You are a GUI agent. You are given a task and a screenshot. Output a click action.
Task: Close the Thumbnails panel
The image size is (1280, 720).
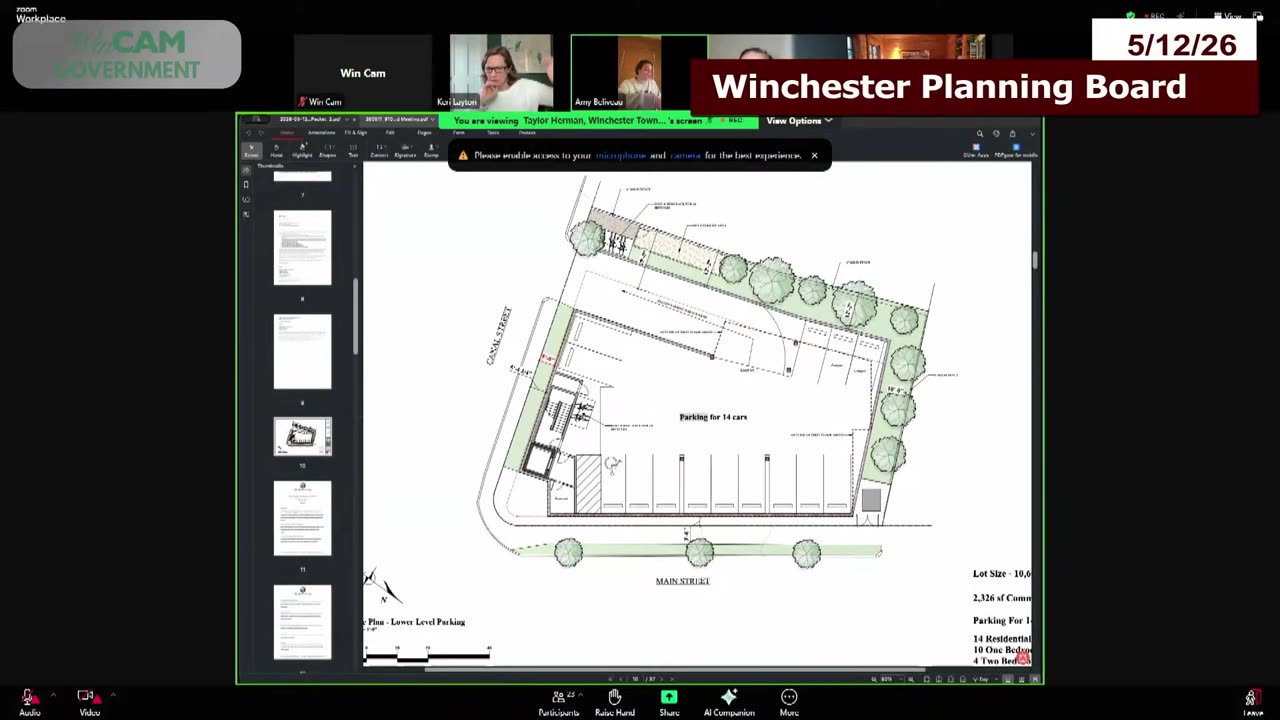coord(353,166)
